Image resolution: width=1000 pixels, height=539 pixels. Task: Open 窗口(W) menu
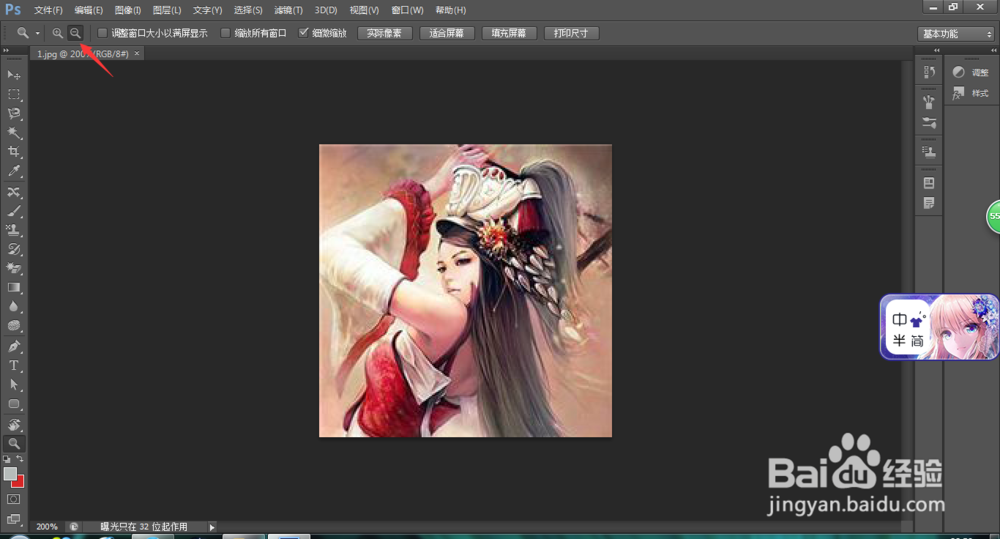(x=407, y=10)
